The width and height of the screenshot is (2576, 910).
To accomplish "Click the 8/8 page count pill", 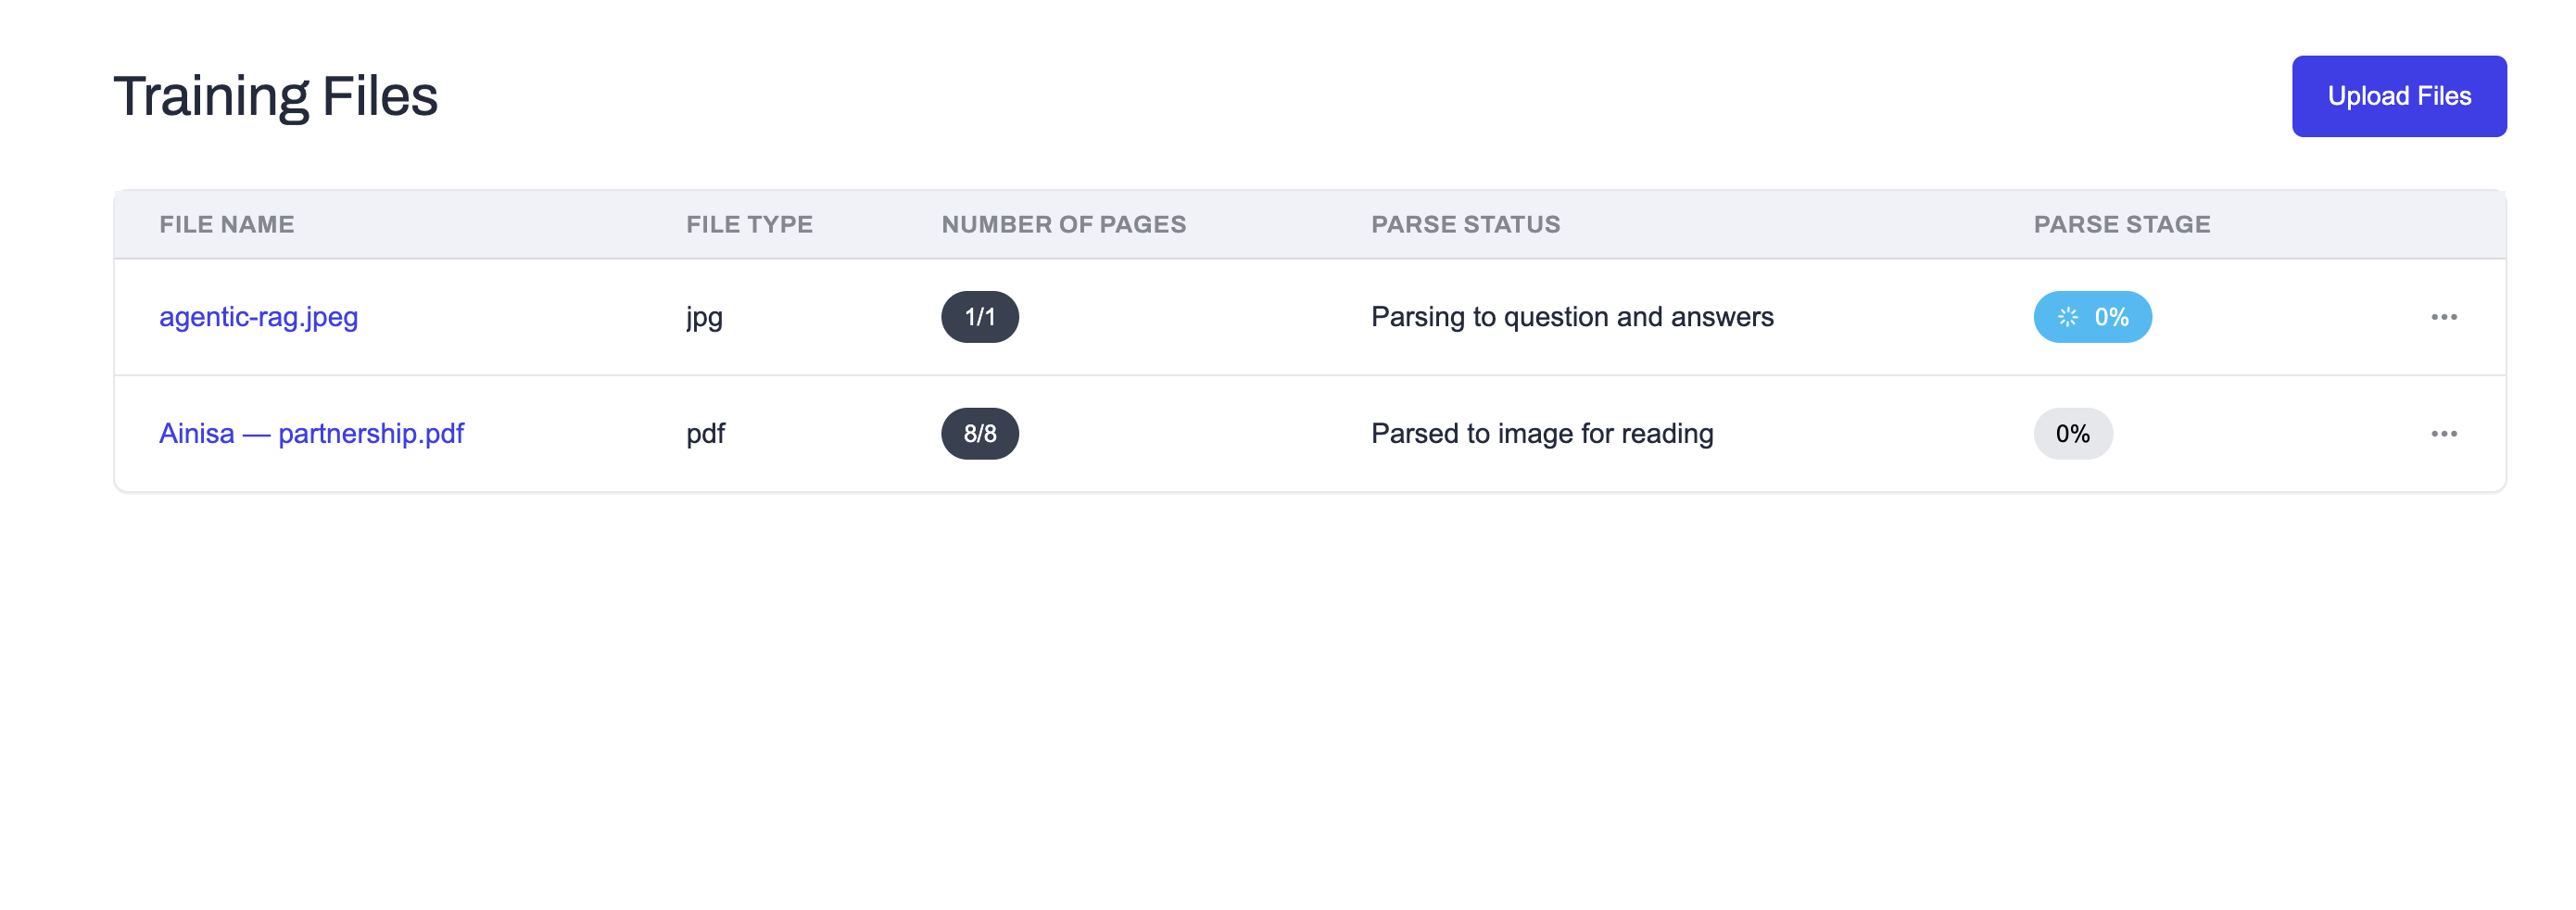I will tap(979, 433).
